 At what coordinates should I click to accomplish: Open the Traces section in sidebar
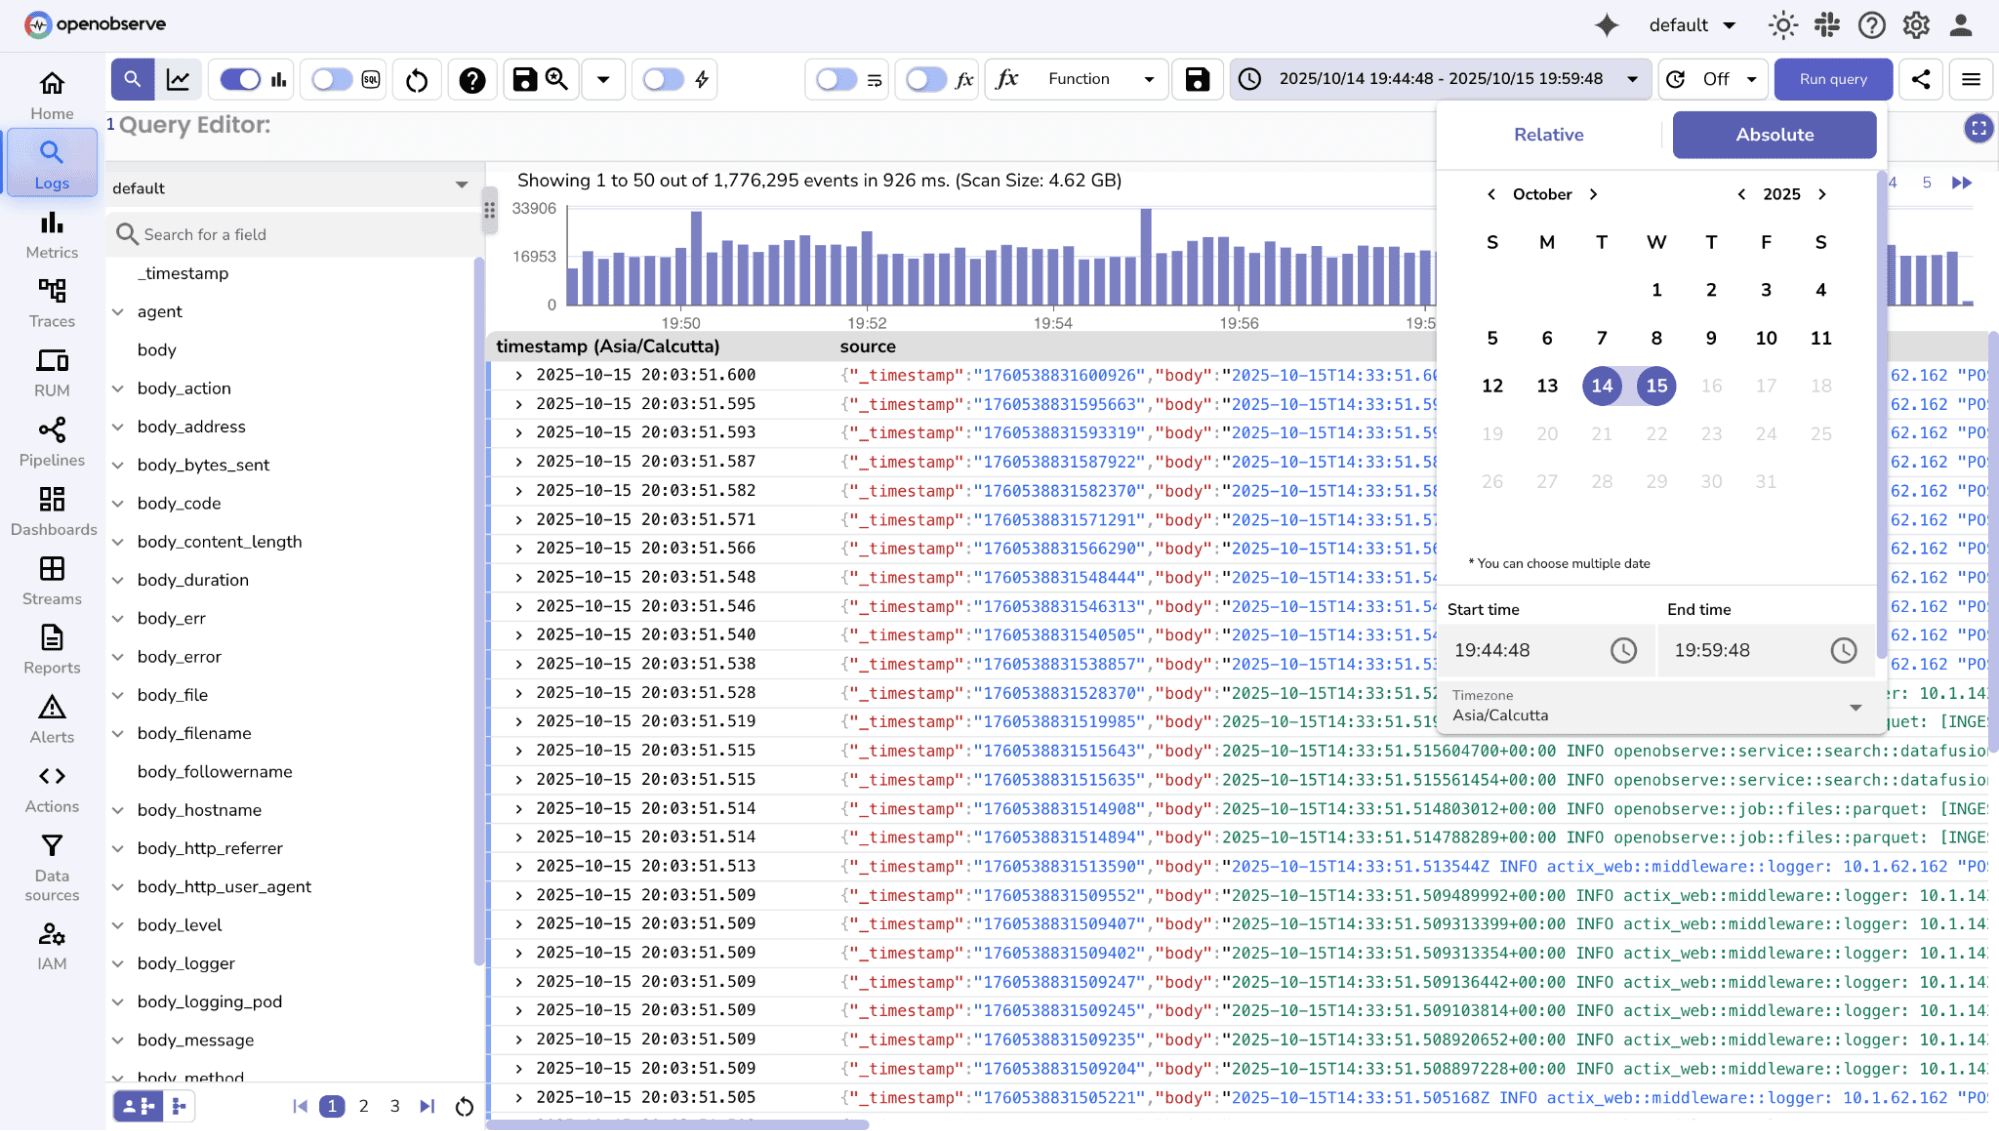(51, 302)
